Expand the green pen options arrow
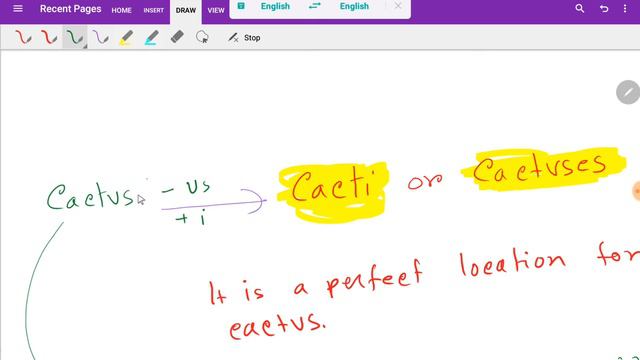Viewport: 640px width, 360px height. coord(85,47)
